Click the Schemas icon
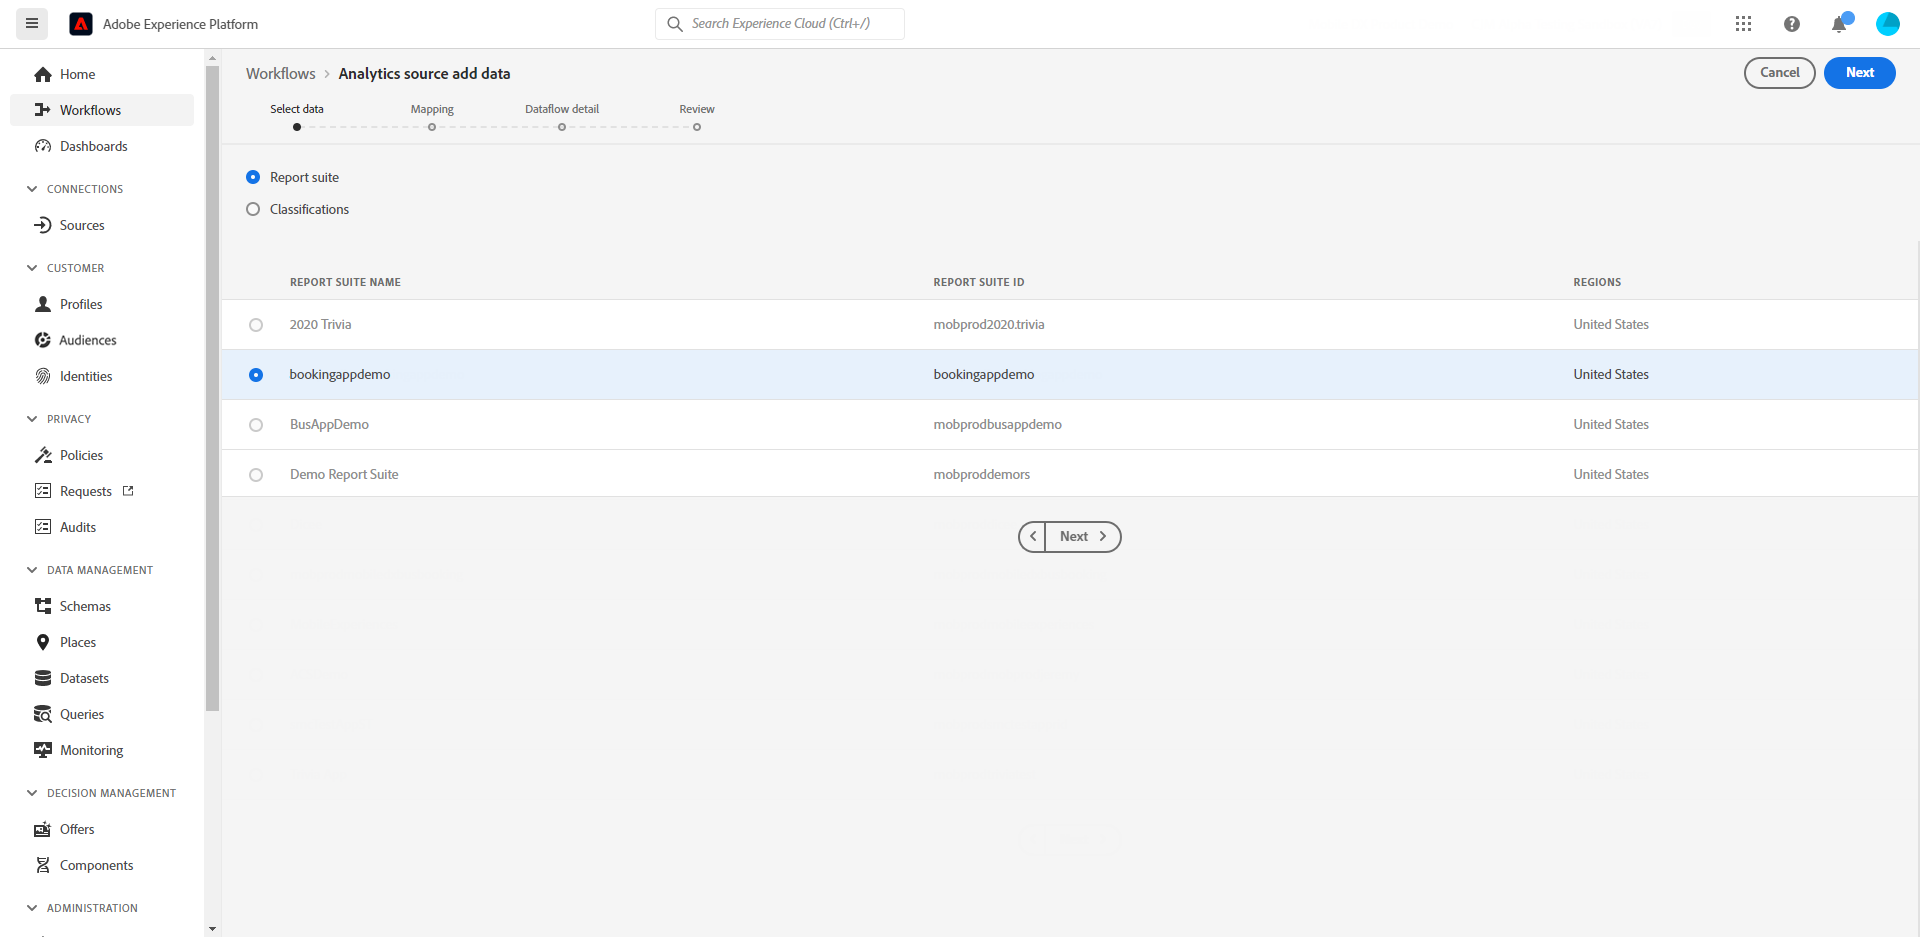Viewport: 1920px width, 937px height. tap(43, 606)
